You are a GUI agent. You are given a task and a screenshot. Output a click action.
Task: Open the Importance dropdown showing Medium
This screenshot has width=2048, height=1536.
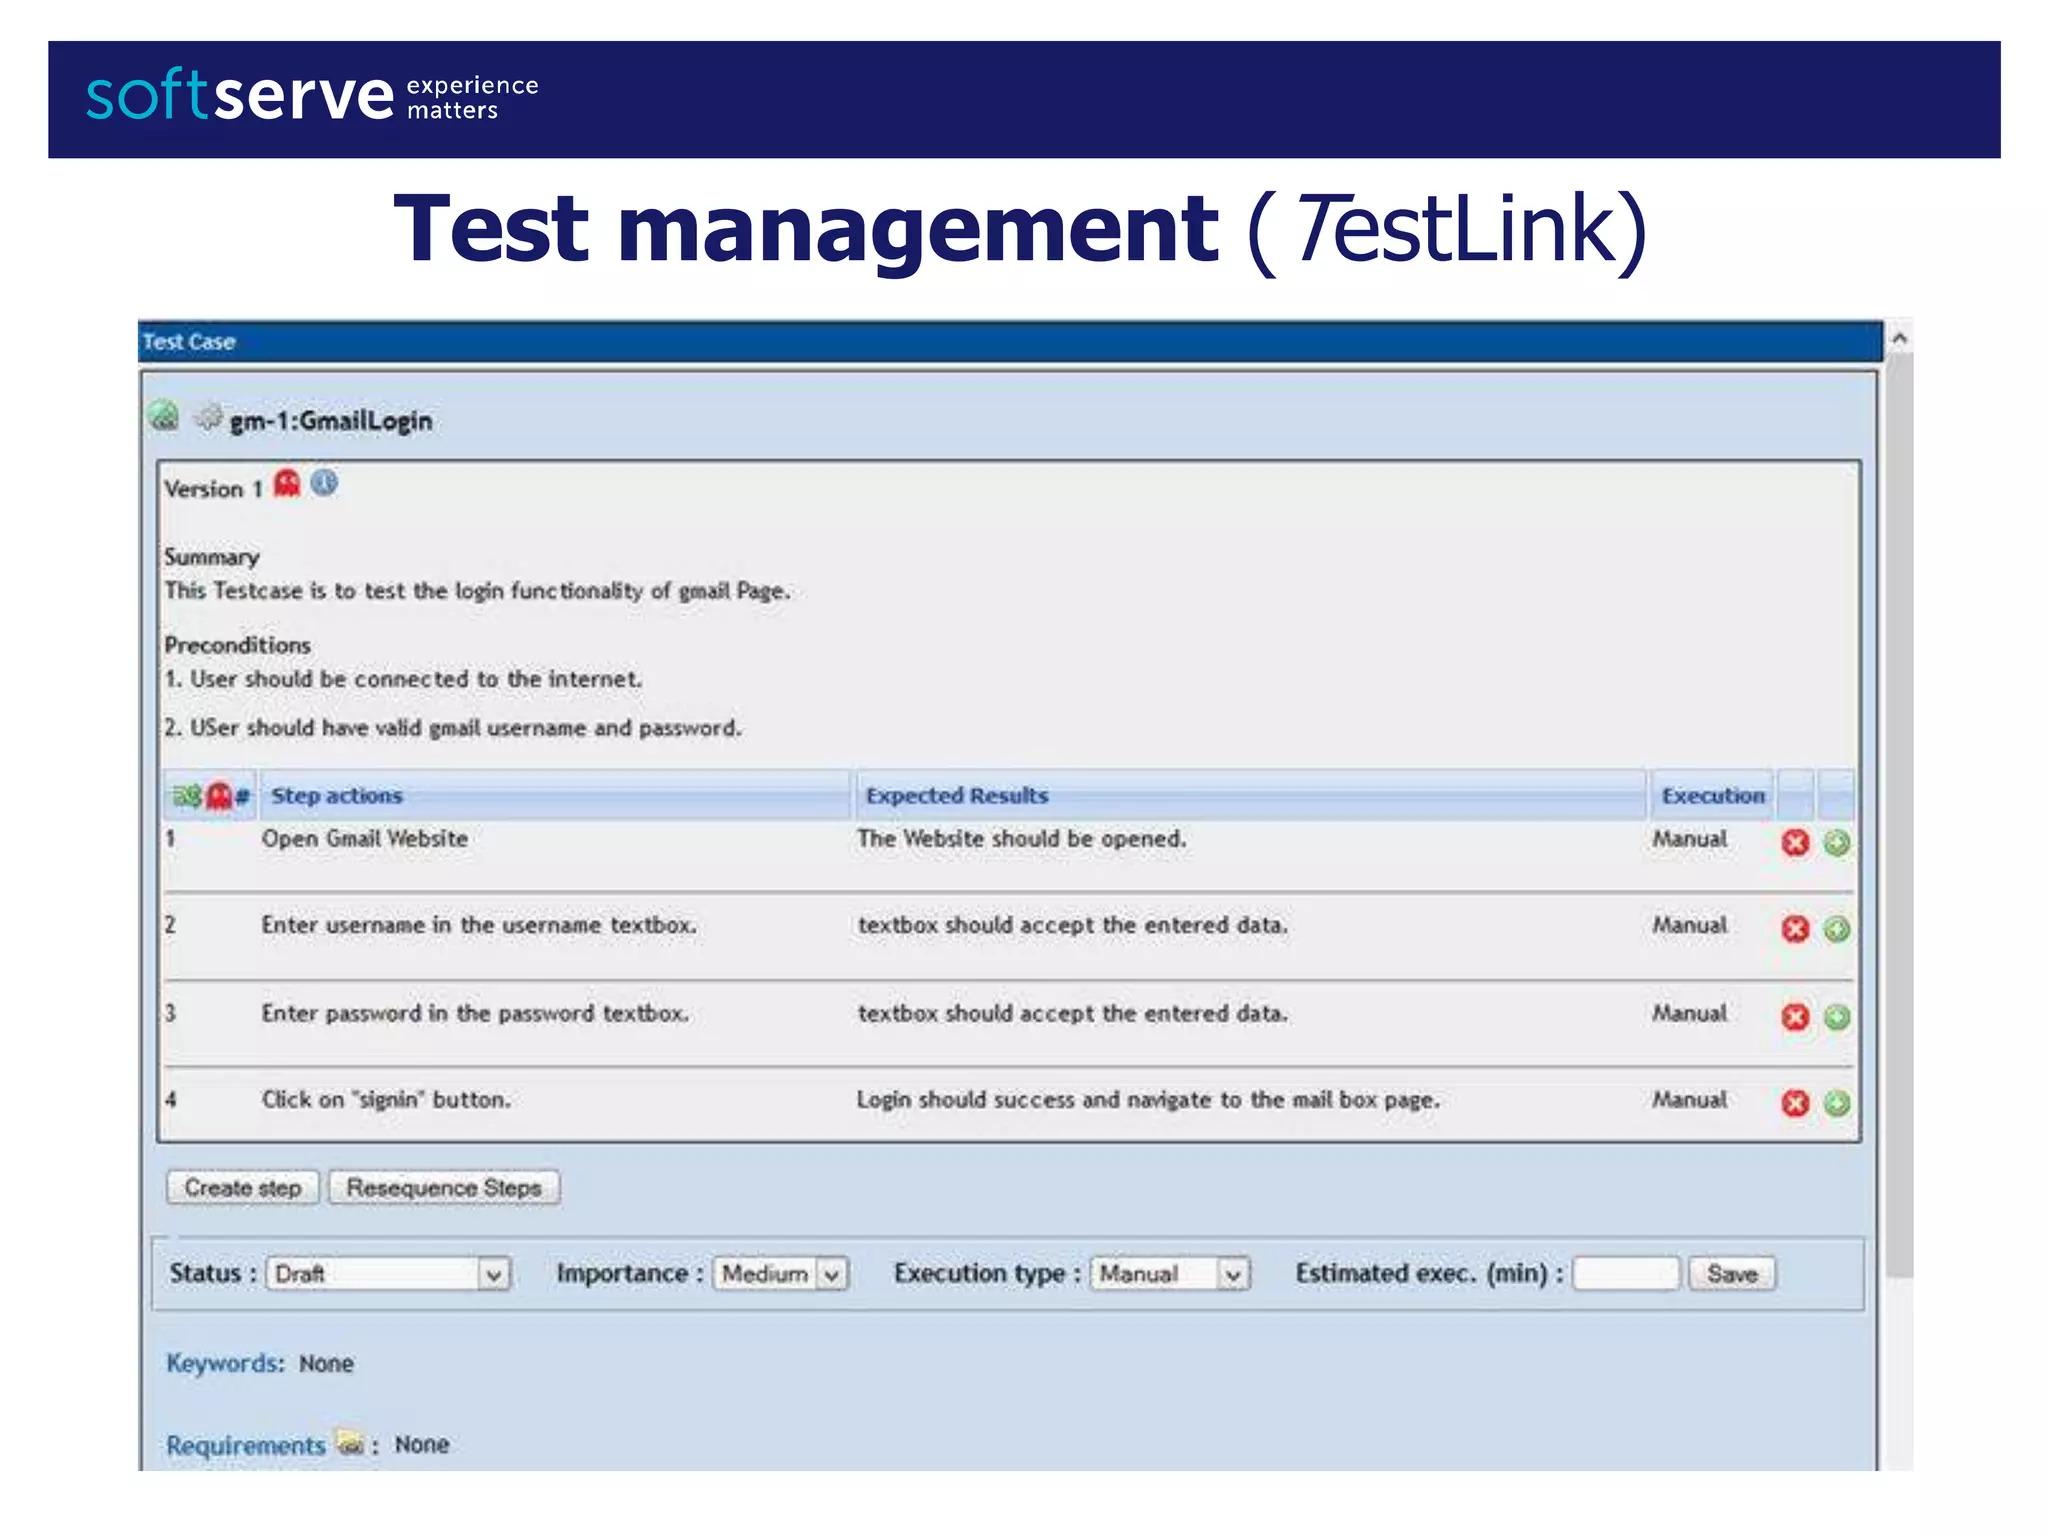[780, 1274]
